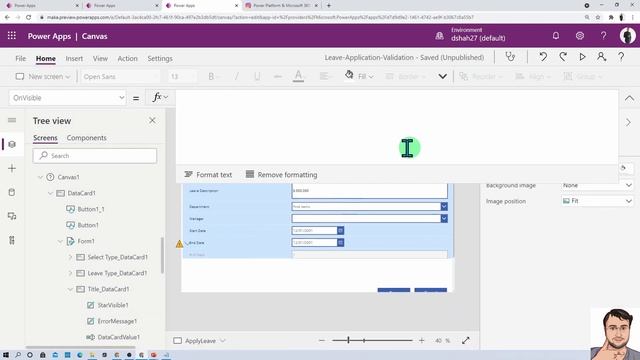
Task: Open the fx formula function dropdown
Action: tap(160, 97)
